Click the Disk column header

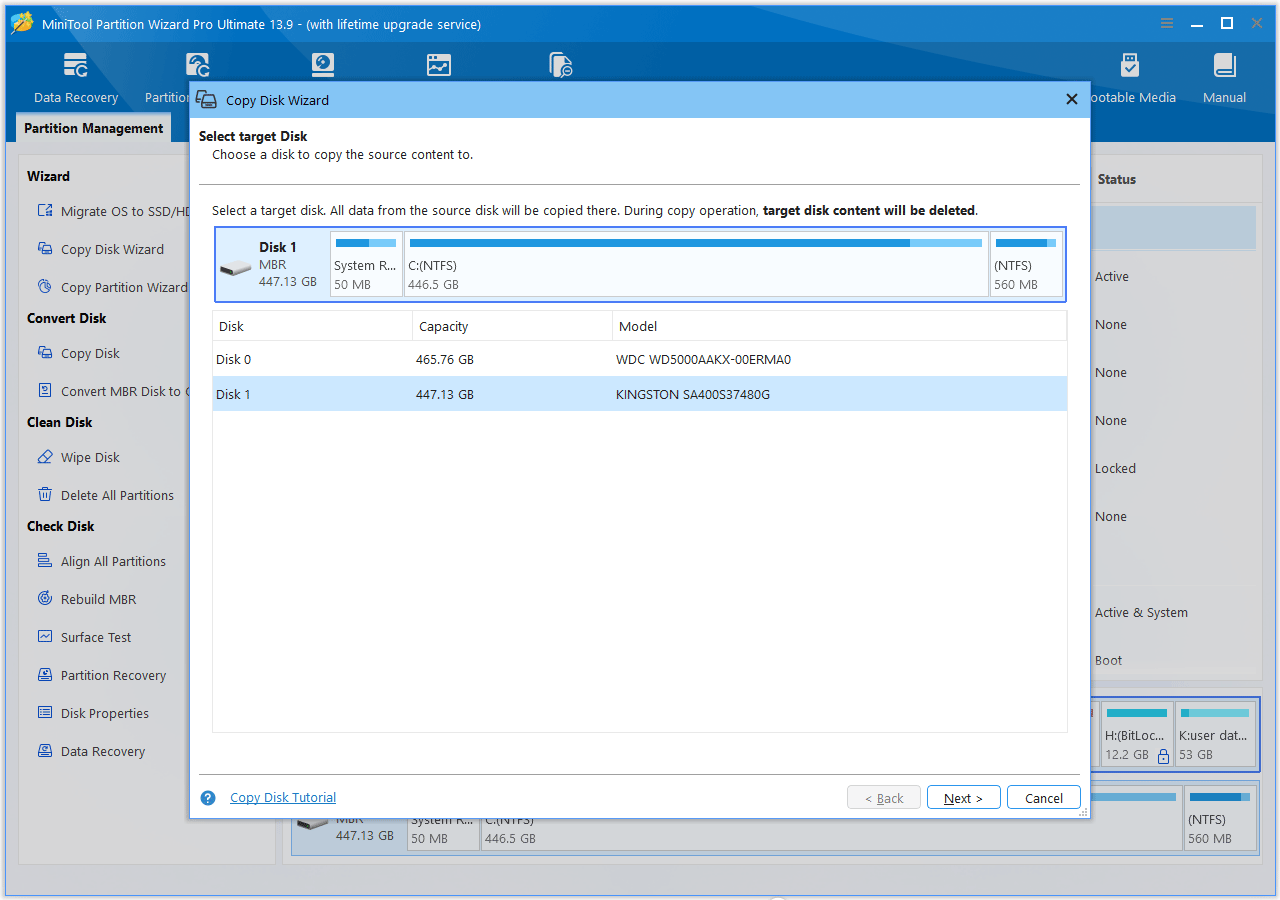pyautogui.click(x=312, y=326)
